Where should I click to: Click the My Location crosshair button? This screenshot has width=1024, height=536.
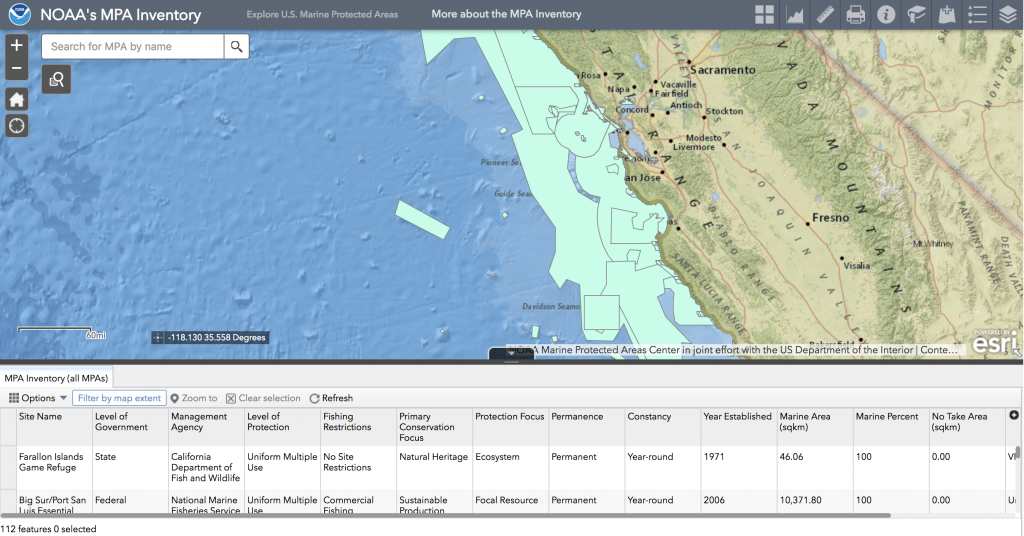point(17,125)
